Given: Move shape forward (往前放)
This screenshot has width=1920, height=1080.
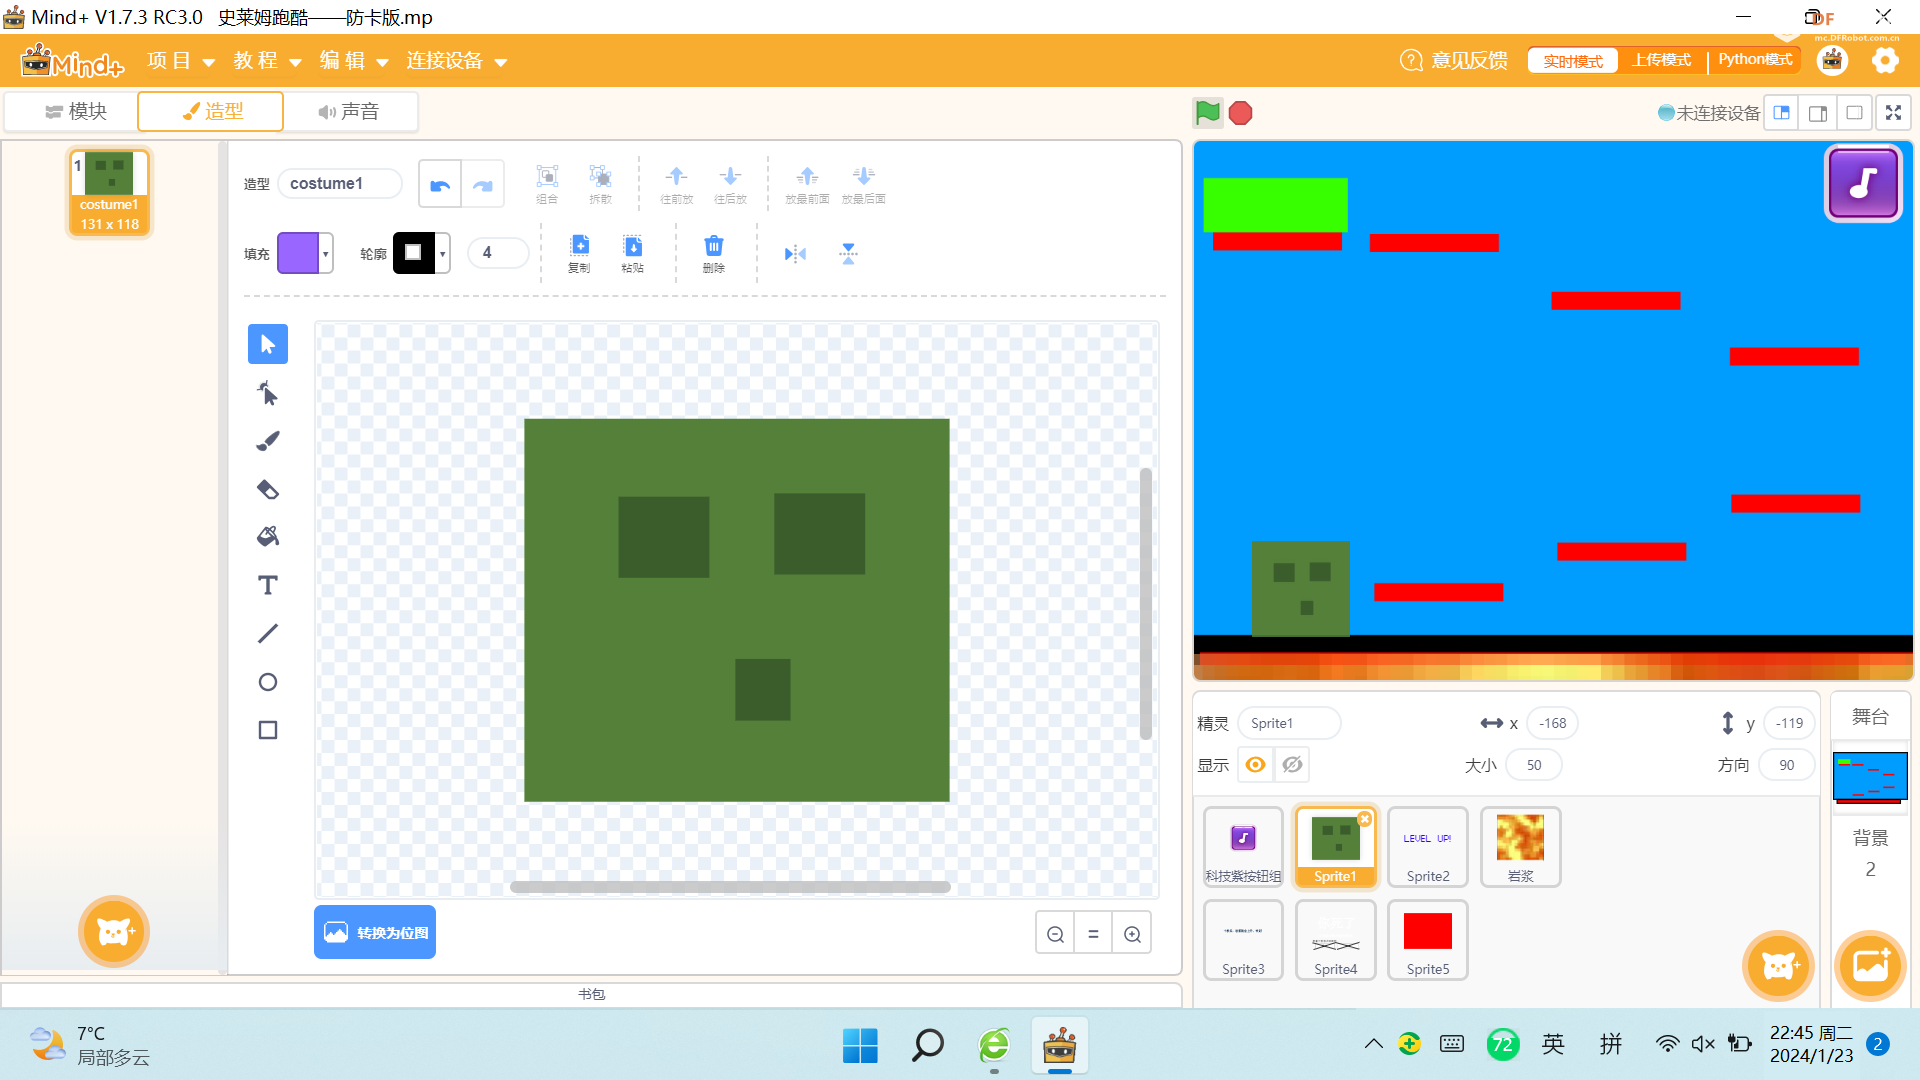Looking at the screenshot, I should tap(677, 184).
